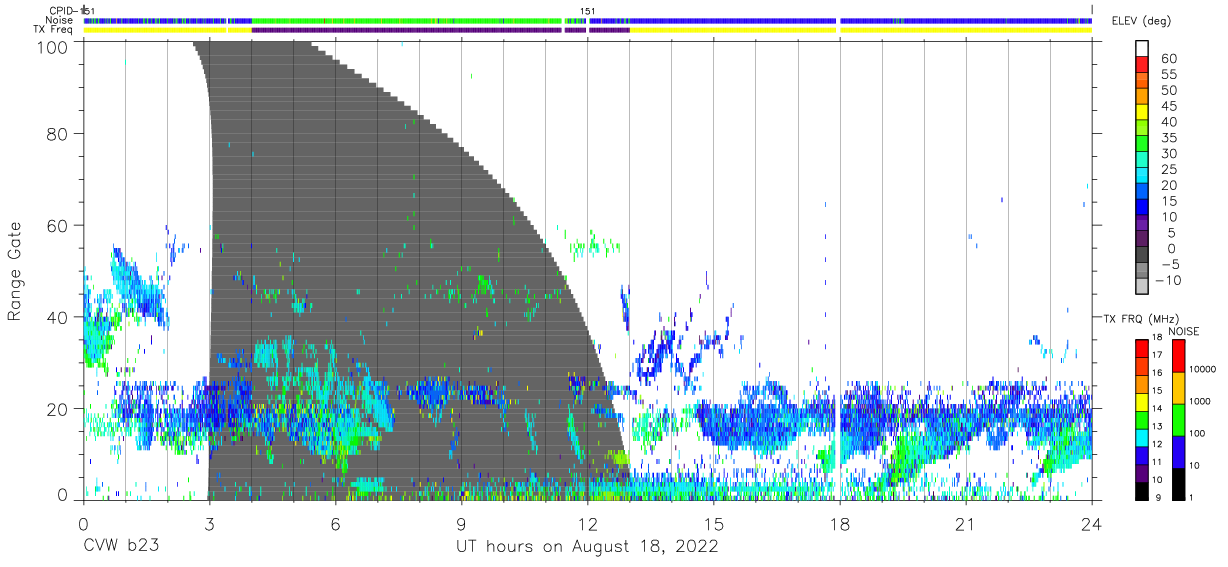1228x567 pixels.
Task: Click the "10000" label on the NOISE colorbar
Action: pyautogui.click(x=1201, y=370)
